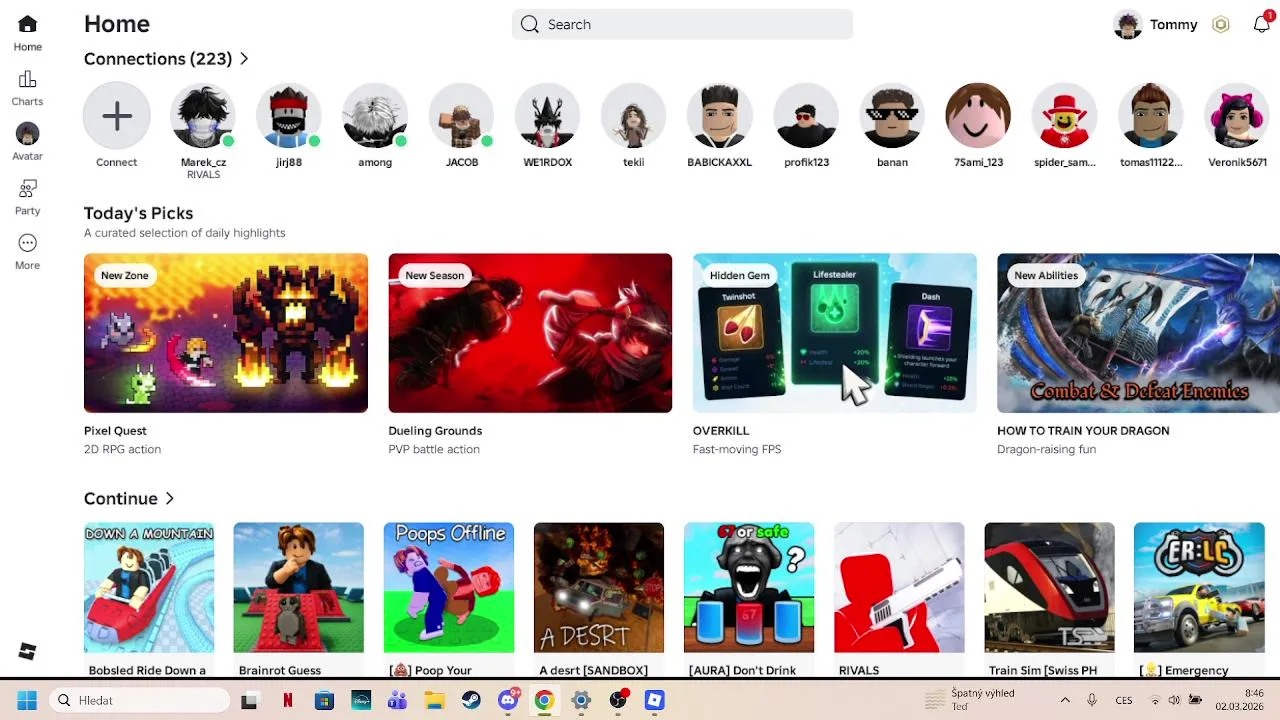Open RIVALS game tile

point(899,587)
